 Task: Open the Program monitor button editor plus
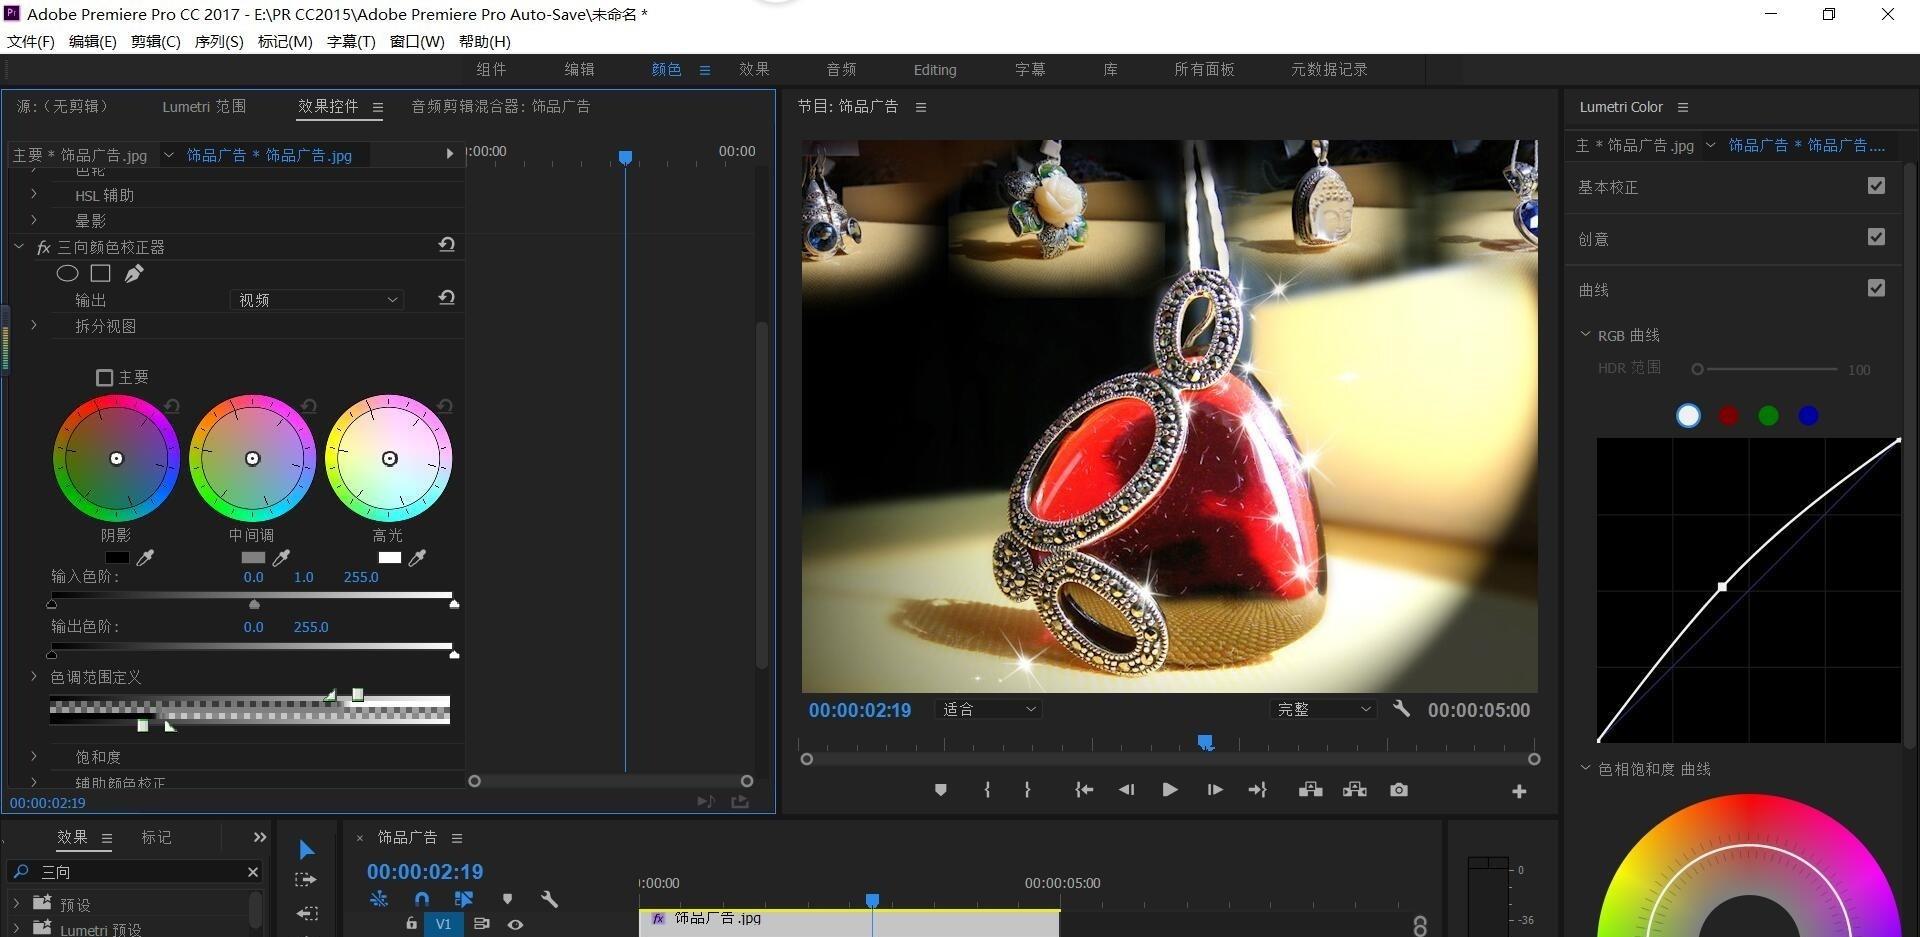(x=1519, y=791)
